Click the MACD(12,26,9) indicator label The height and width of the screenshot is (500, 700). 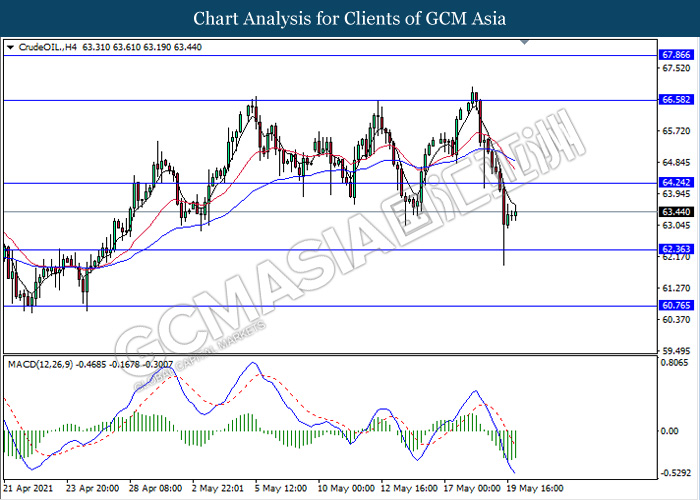pyautogui.click(x=41, y=365)
